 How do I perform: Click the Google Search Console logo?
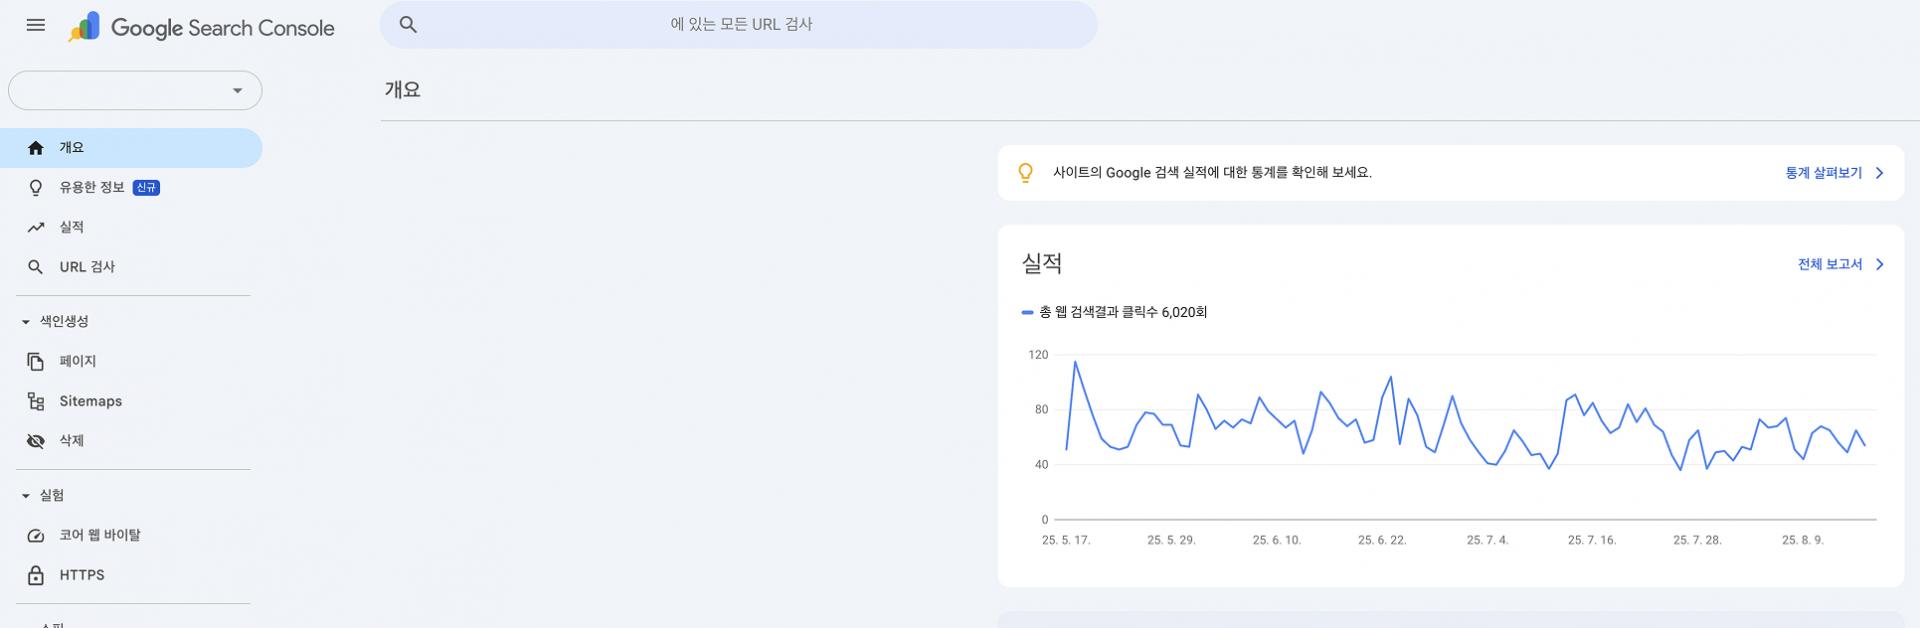[x=202, y=27]
